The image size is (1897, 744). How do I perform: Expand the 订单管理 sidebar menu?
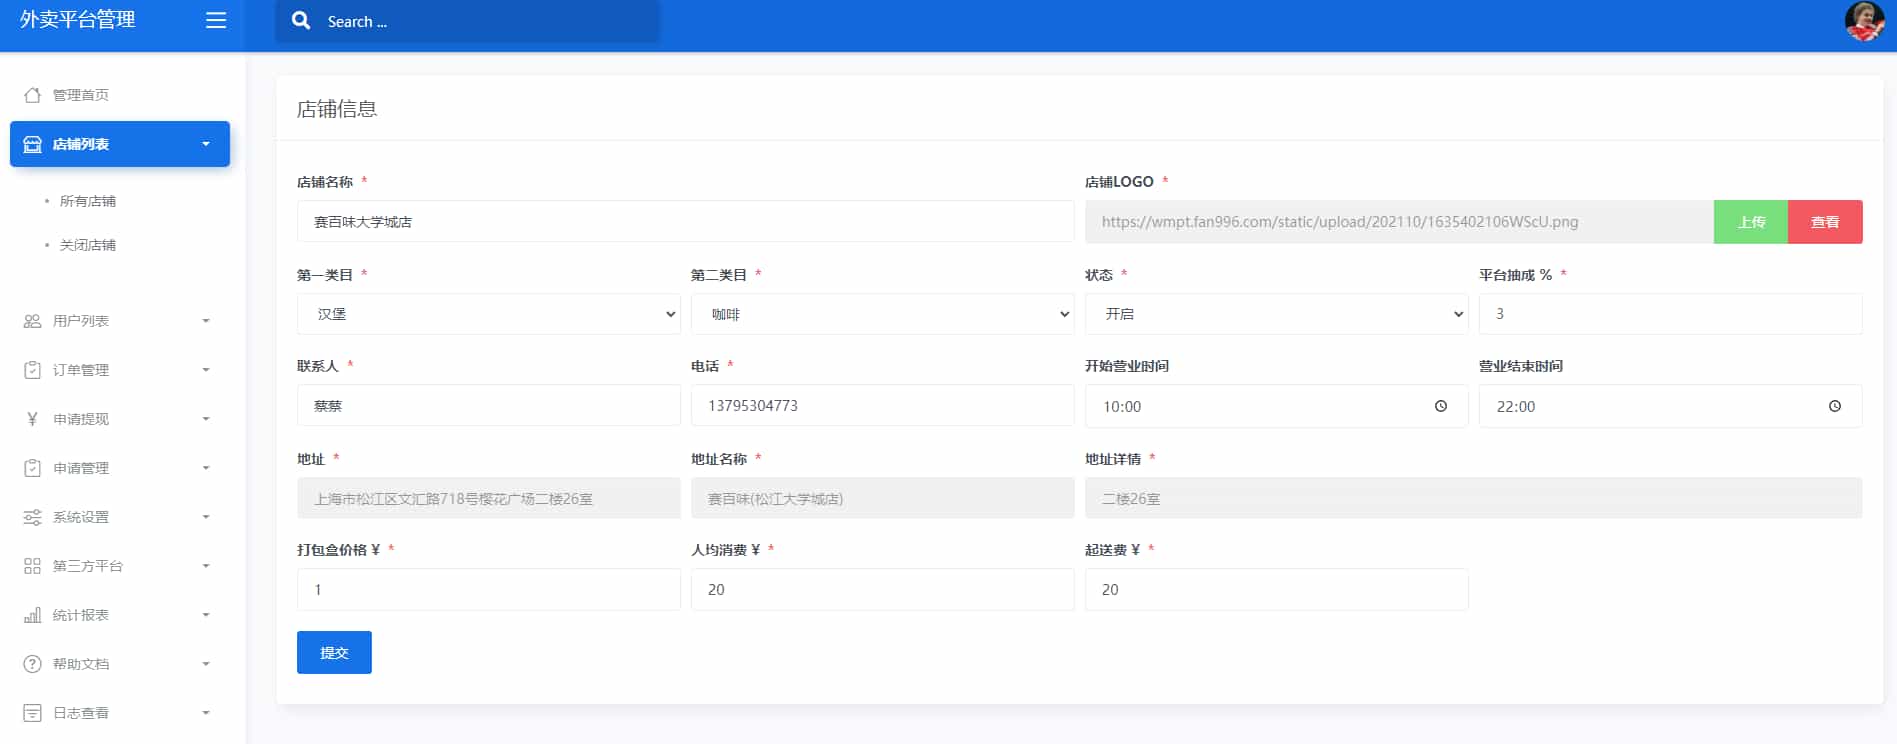tap(119, 370)
